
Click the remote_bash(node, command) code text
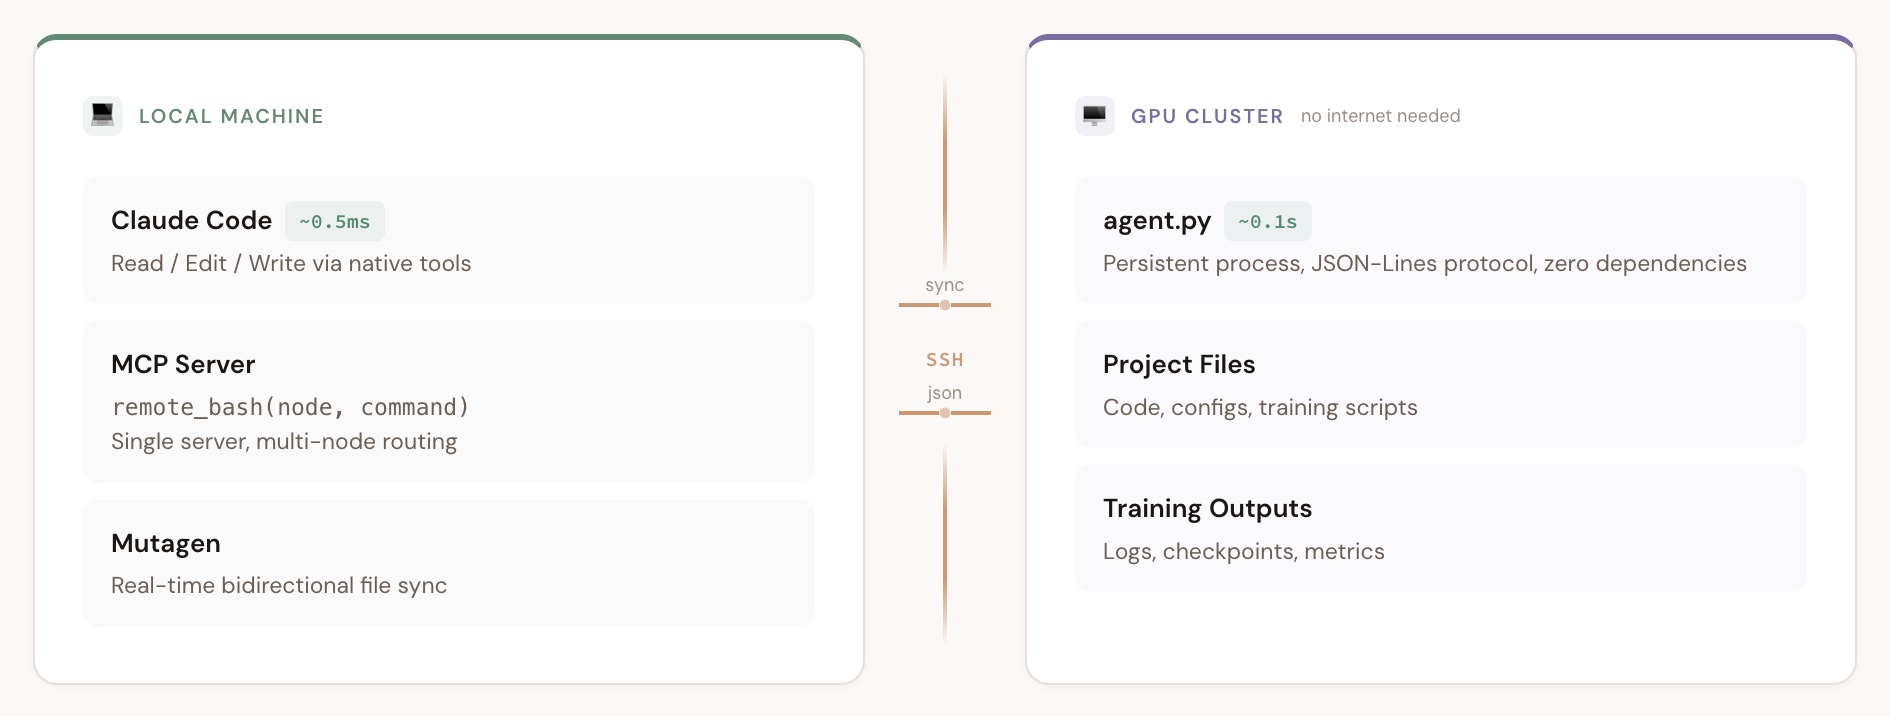click(290, 407)
